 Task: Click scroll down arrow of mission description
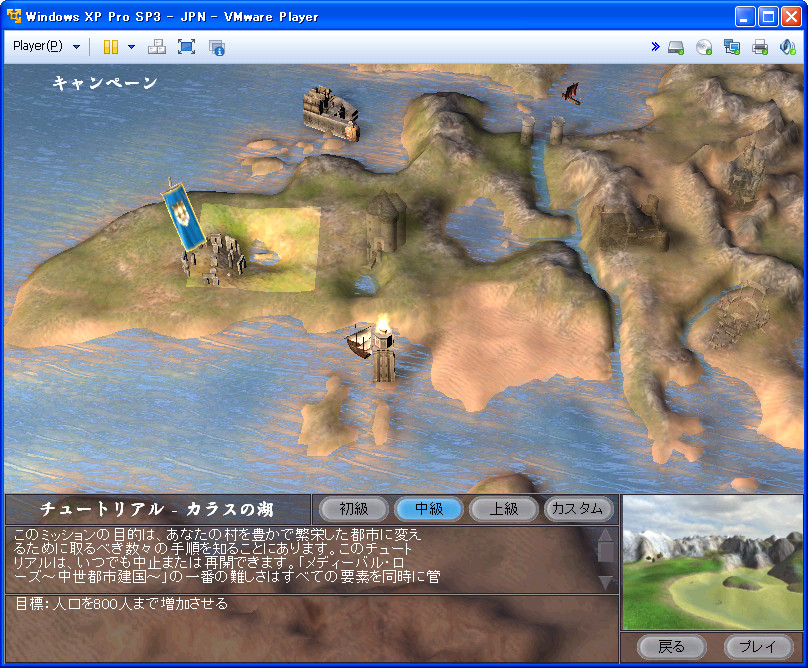pyautogui.click(x=605, y=582)
